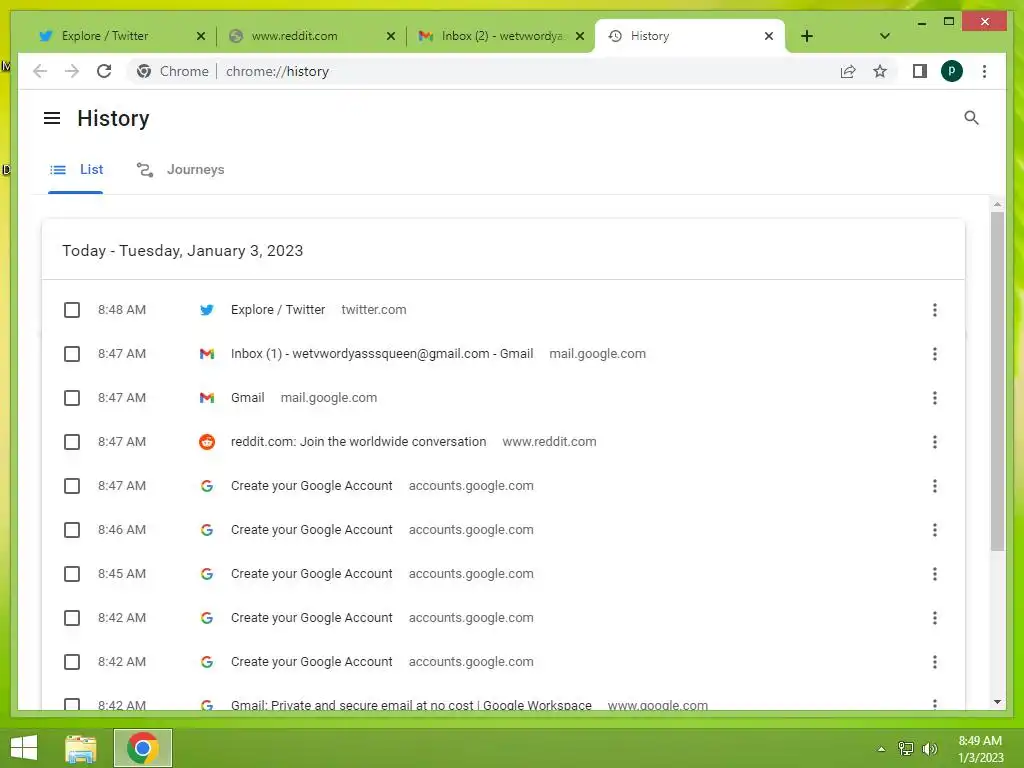Open more actions for 8:45 AM Google Account entry
1024x768 pixels.
tap(935, 573)
